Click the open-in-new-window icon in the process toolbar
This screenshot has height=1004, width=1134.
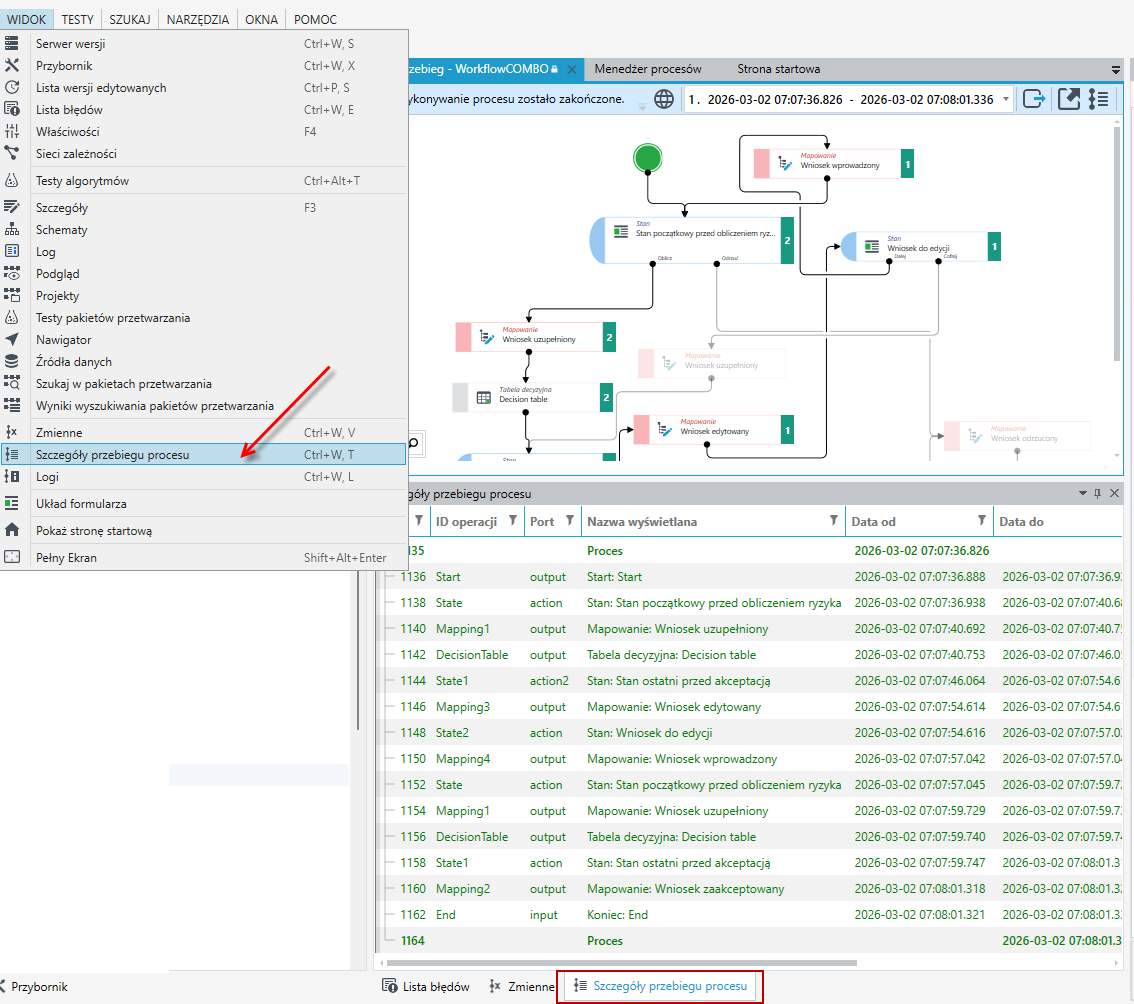tap(1068, 99)
